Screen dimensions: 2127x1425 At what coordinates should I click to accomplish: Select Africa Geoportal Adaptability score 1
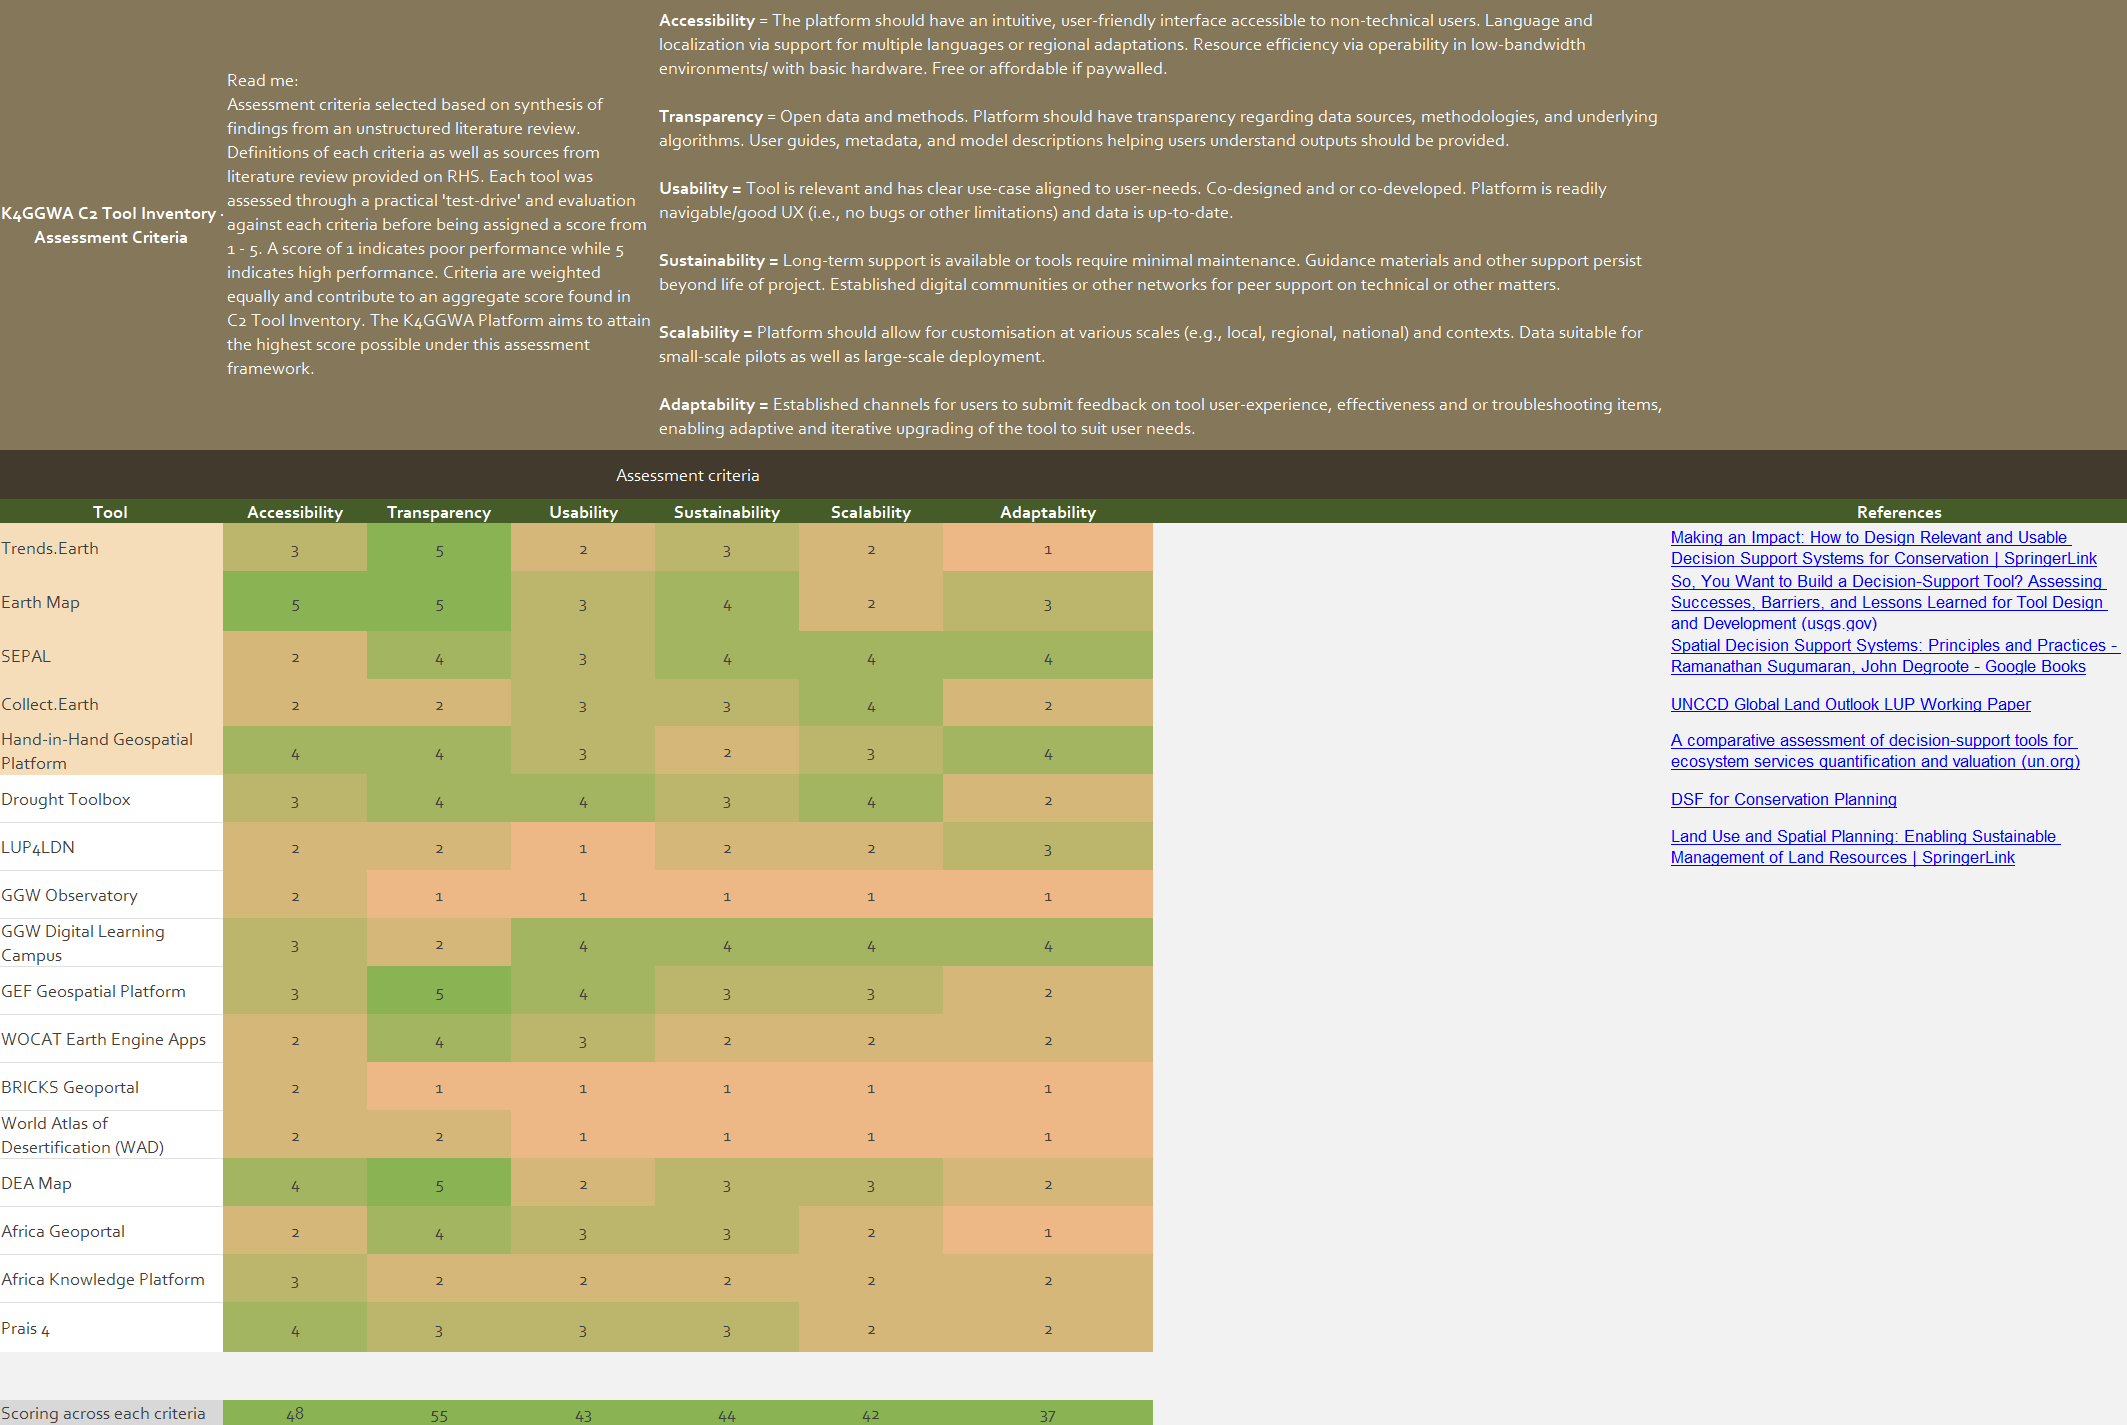click(1048, 1231)
